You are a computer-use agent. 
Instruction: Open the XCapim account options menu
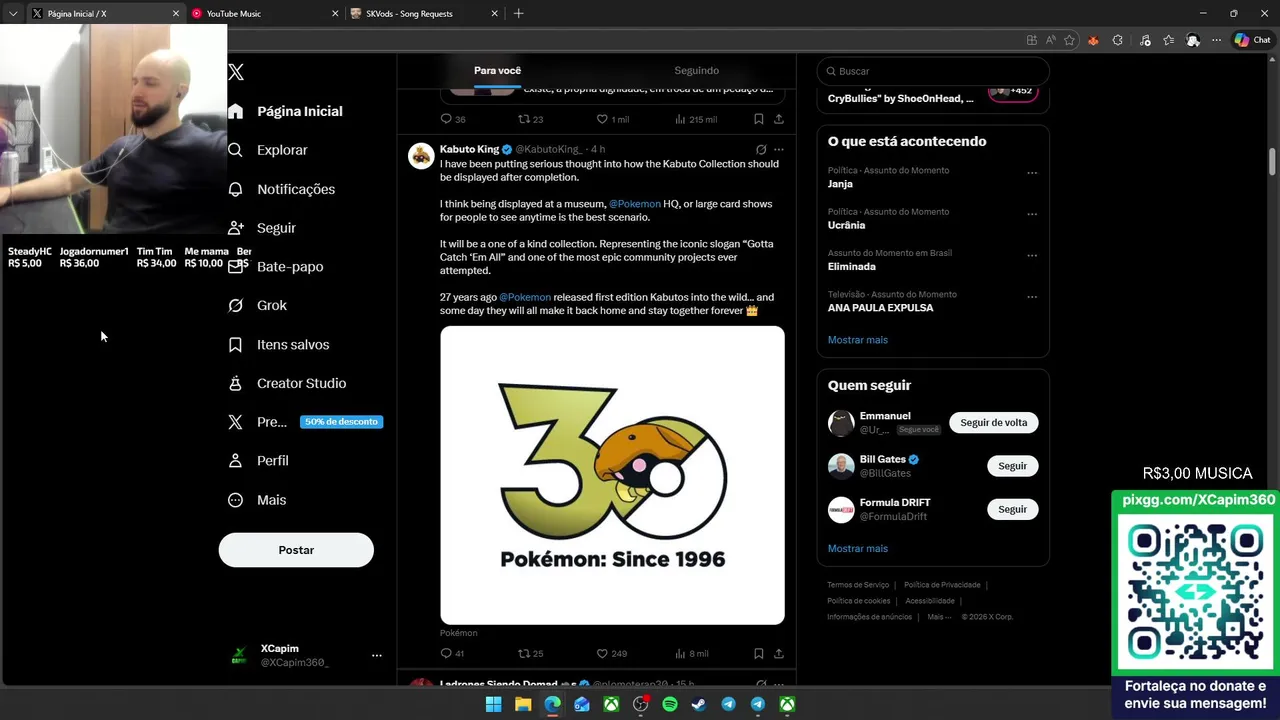tap(377, 656)
